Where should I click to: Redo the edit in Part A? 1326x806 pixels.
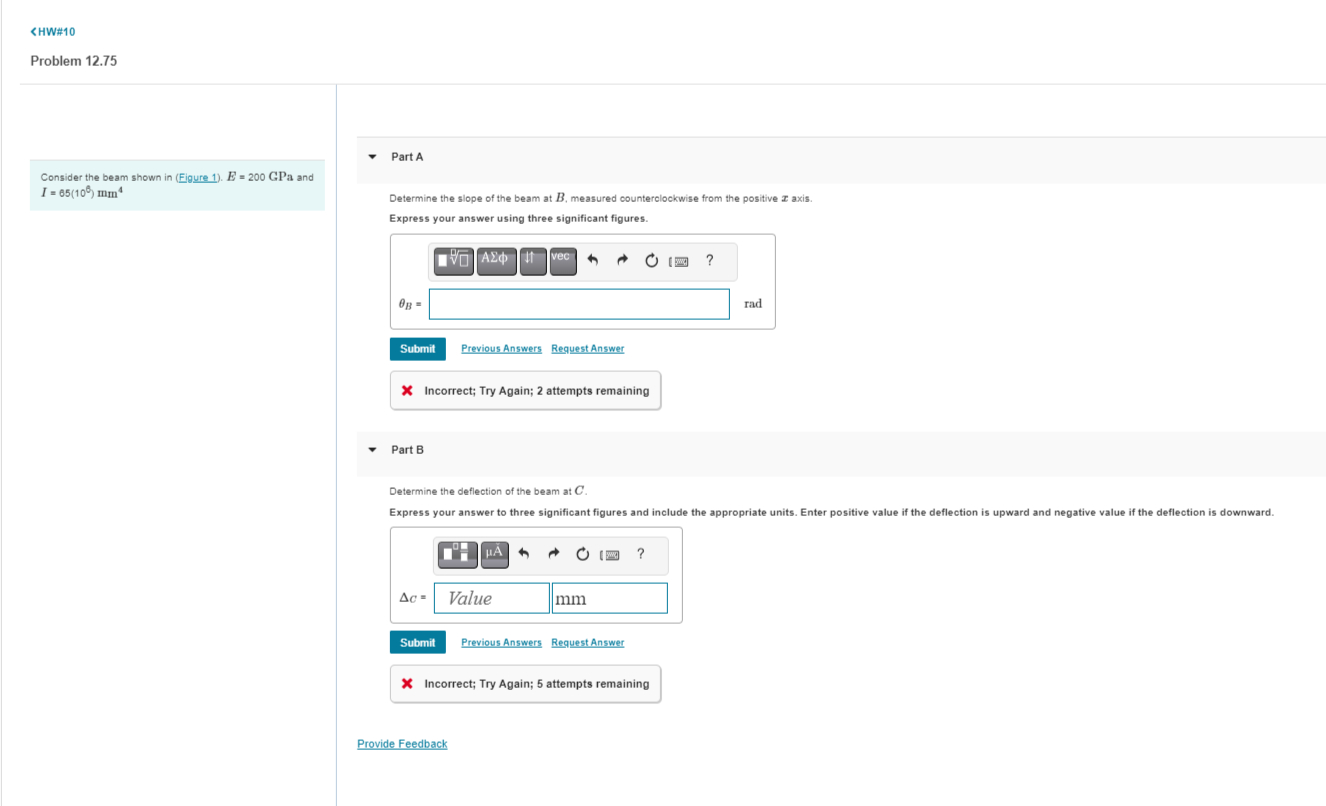click(622, 261)
